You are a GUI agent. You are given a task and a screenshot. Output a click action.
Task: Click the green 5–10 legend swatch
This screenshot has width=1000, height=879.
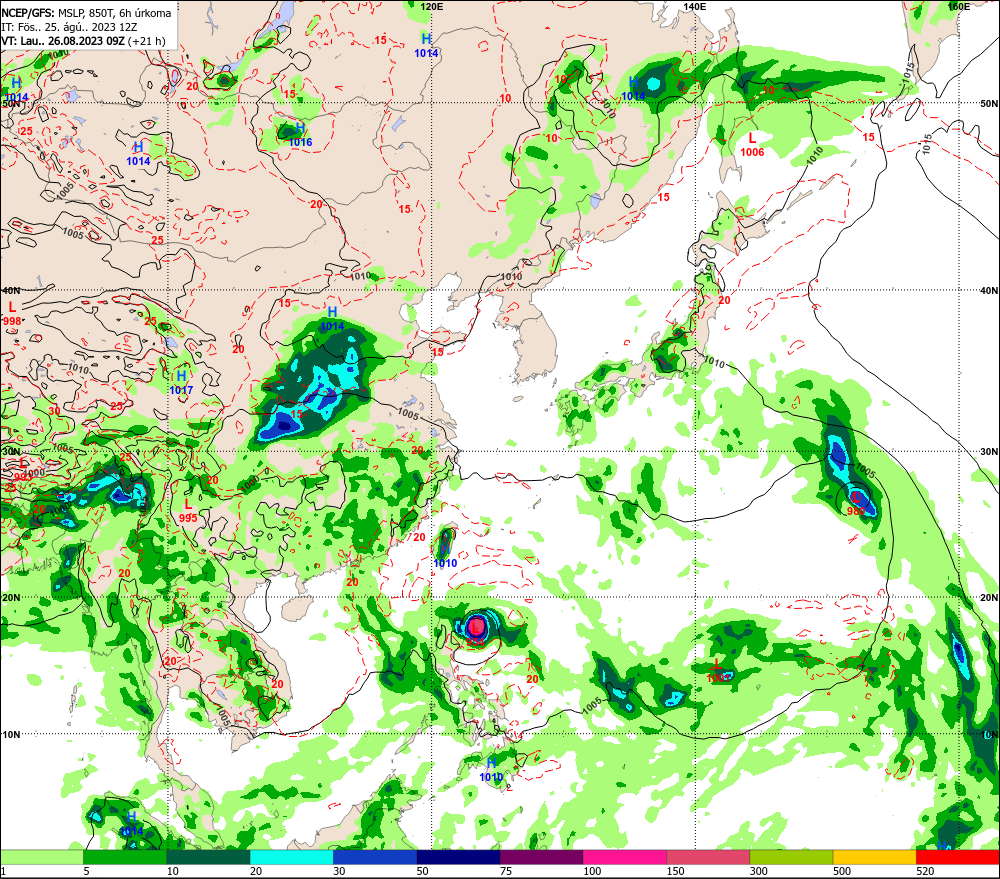point(125,857)
